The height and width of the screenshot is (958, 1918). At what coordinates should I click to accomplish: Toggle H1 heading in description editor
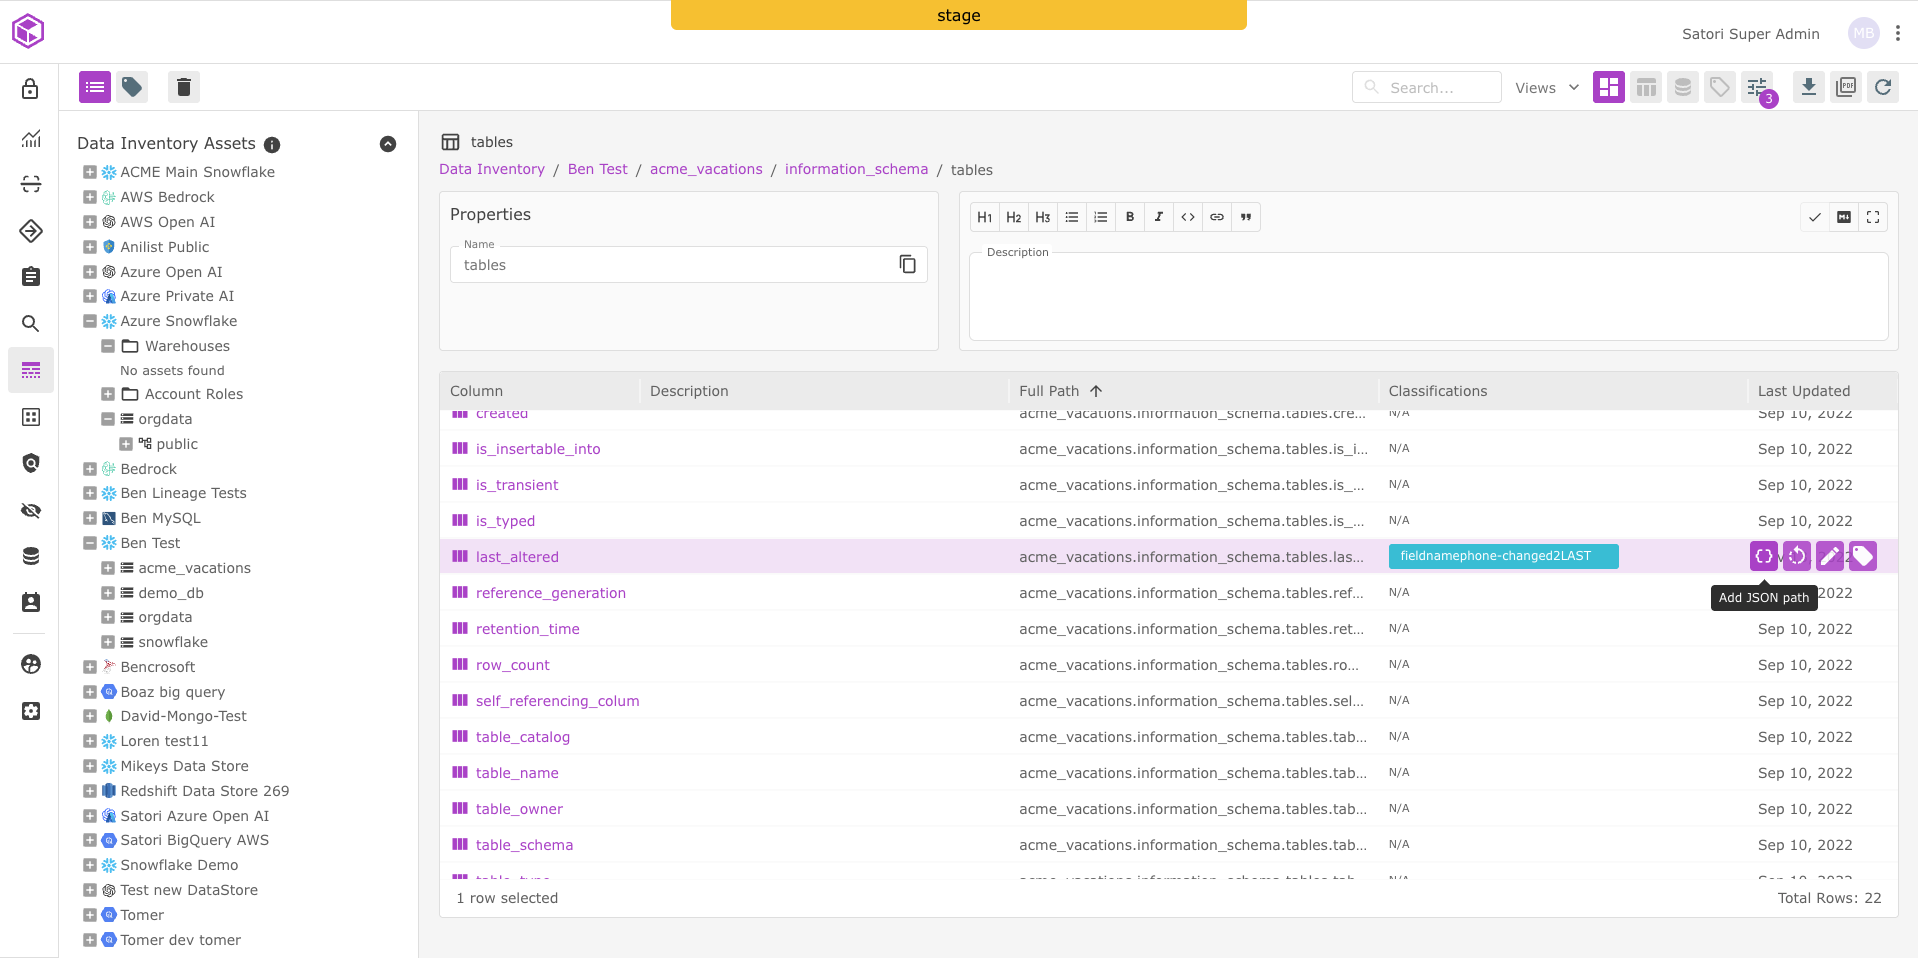(x=985, y=217)
